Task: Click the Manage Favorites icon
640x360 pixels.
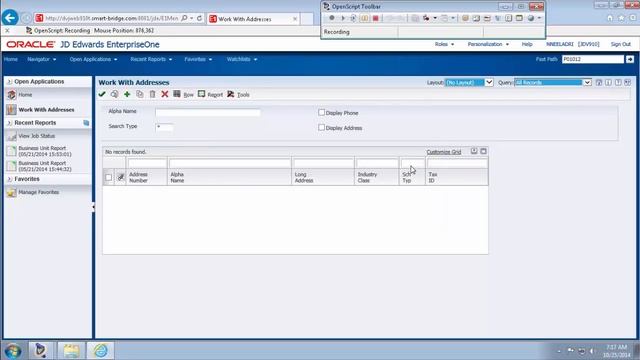Action: [11, 192]
